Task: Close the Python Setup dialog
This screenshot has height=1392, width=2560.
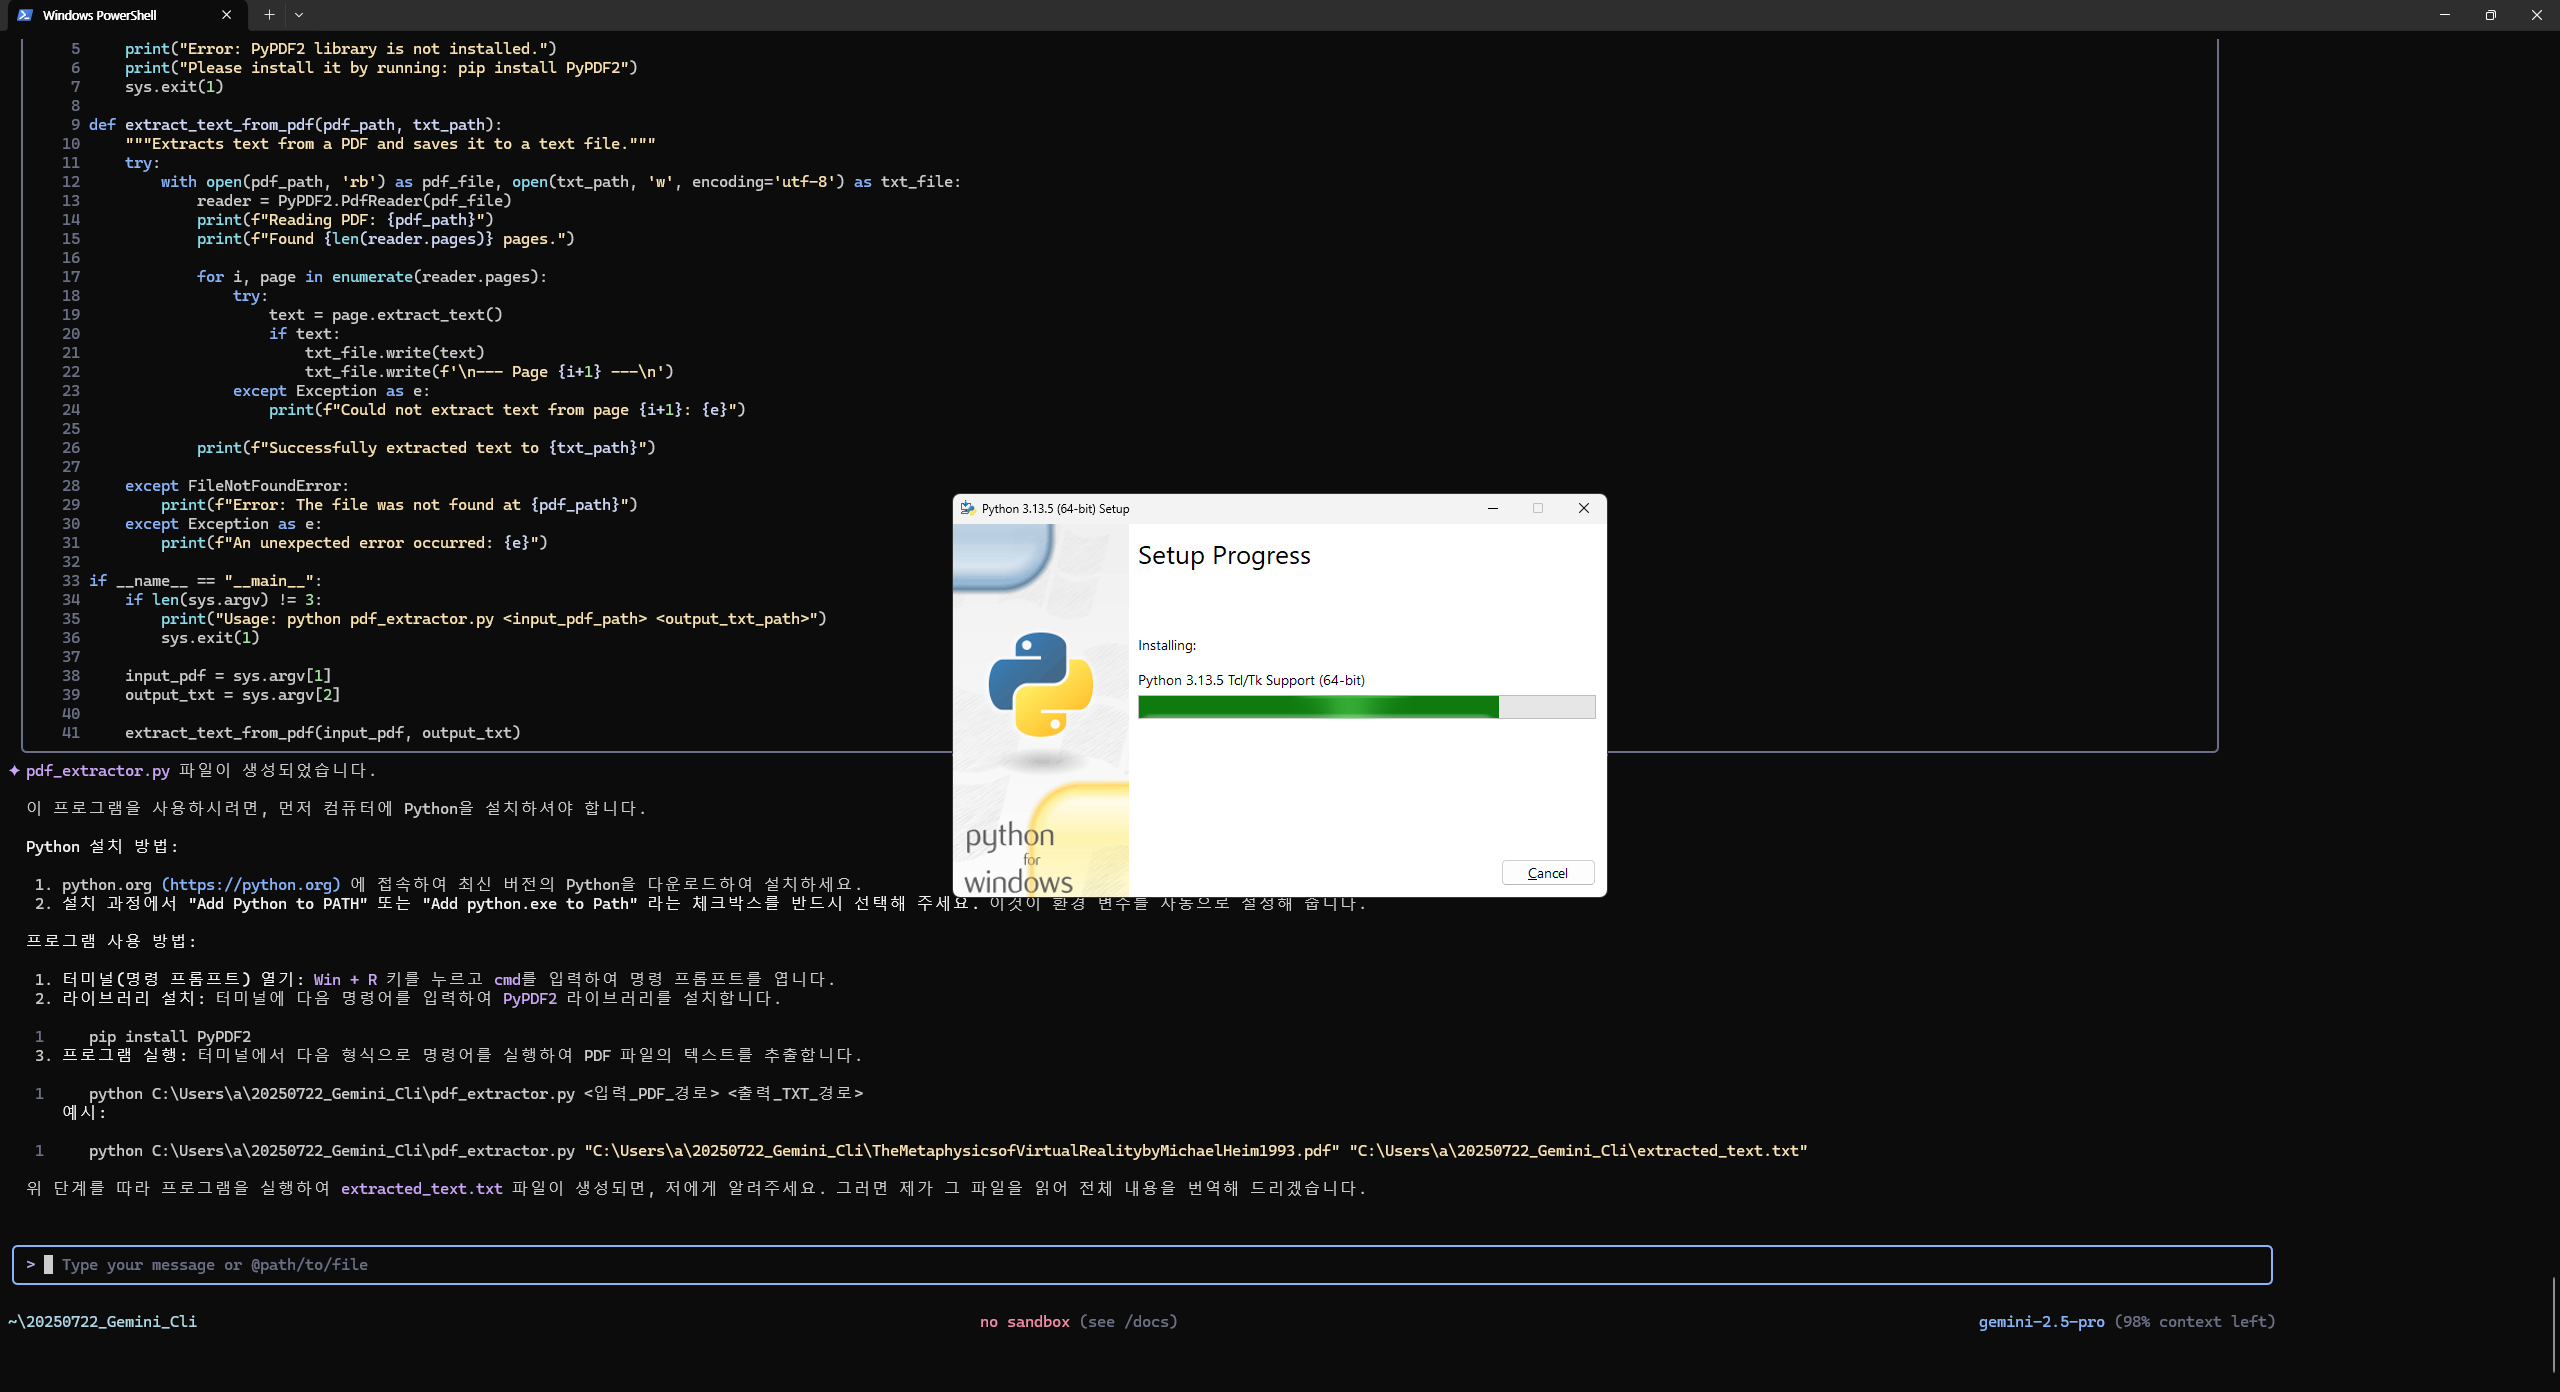Action: pyautogui.click(x=1583, y=508)
